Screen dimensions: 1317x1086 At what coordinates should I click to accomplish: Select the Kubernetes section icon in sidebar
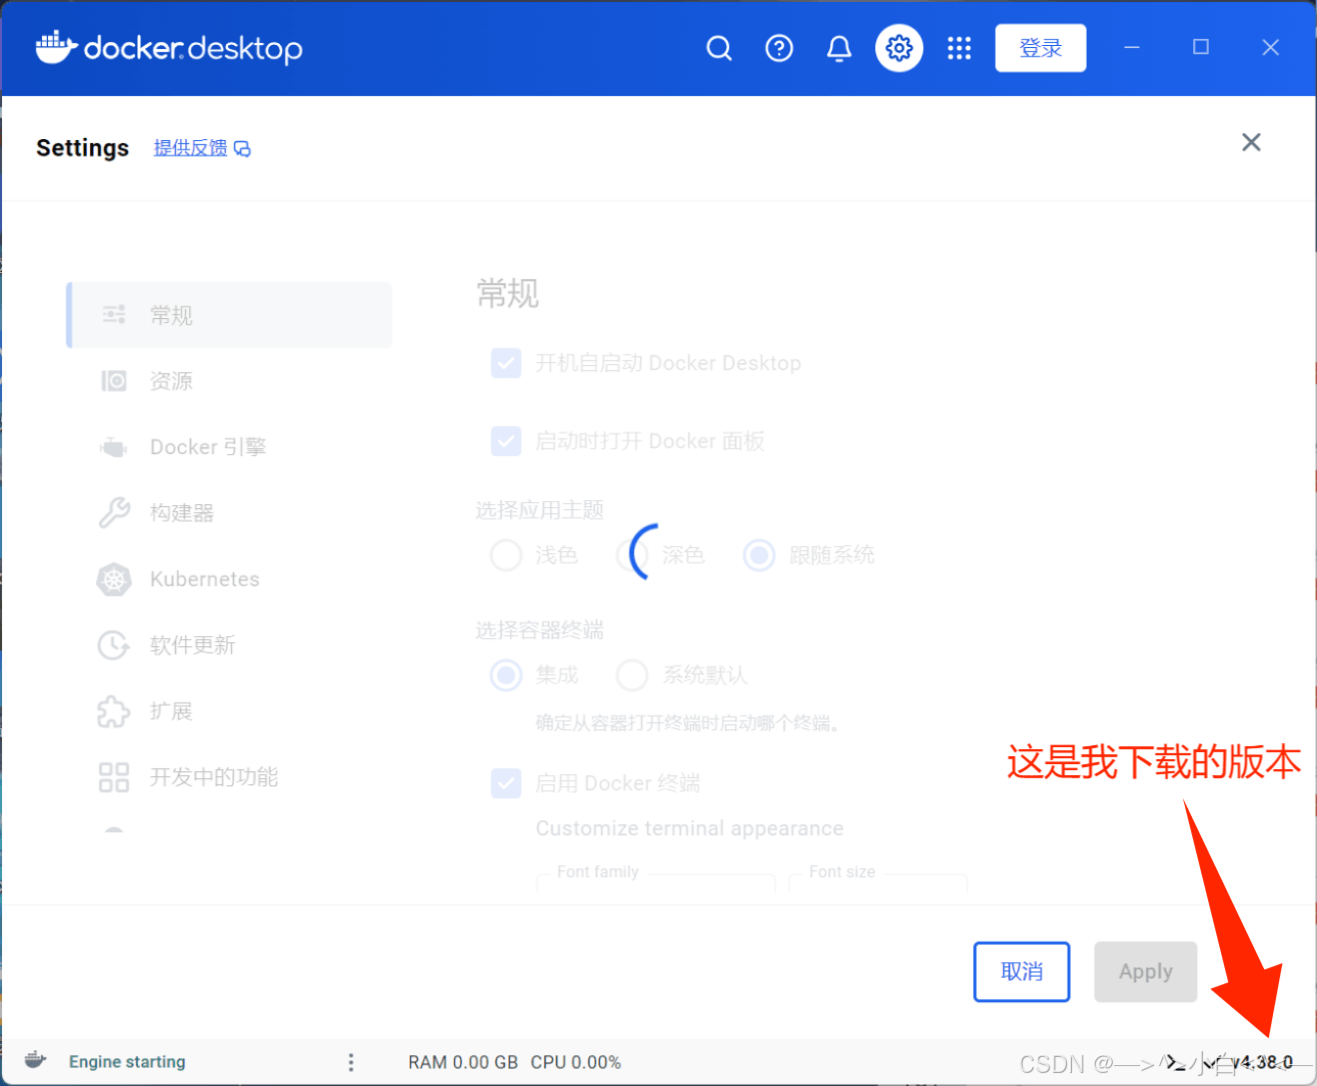(x=114, y=579)
